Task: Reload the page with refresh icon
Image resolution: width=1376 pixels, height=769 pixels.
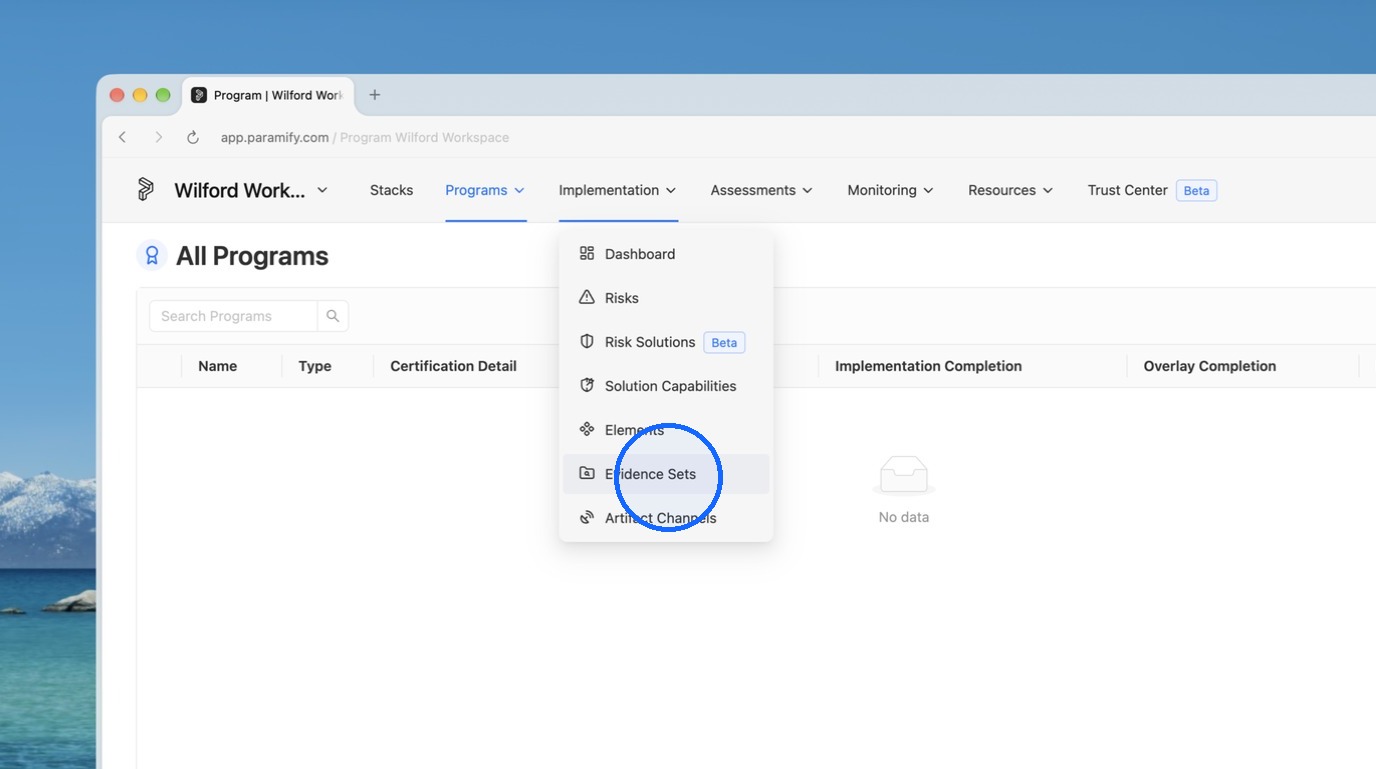Action: click(193, 138)
